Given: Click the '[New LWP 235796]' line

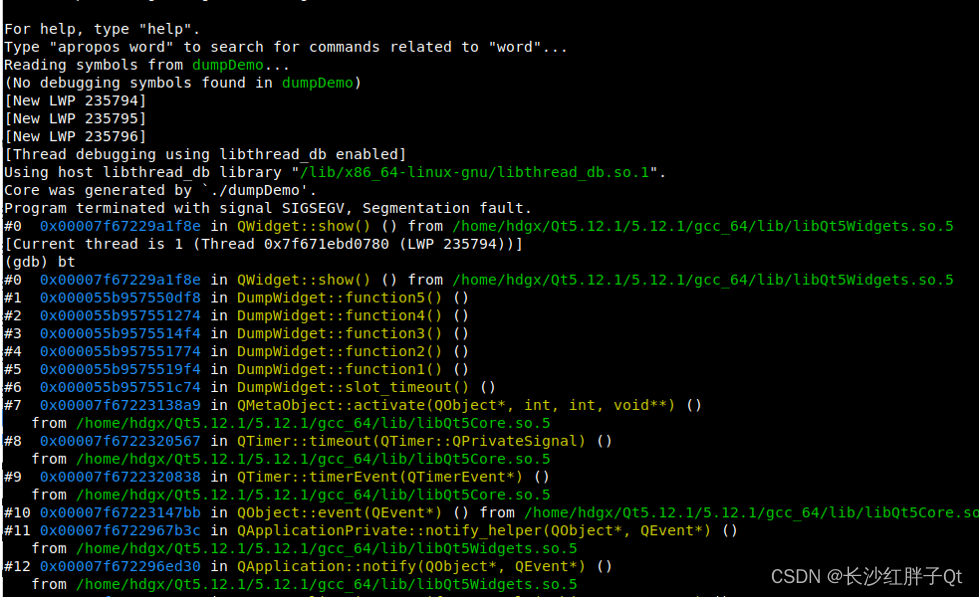Looking at the screenshot, I should click(x=75, y=137).
